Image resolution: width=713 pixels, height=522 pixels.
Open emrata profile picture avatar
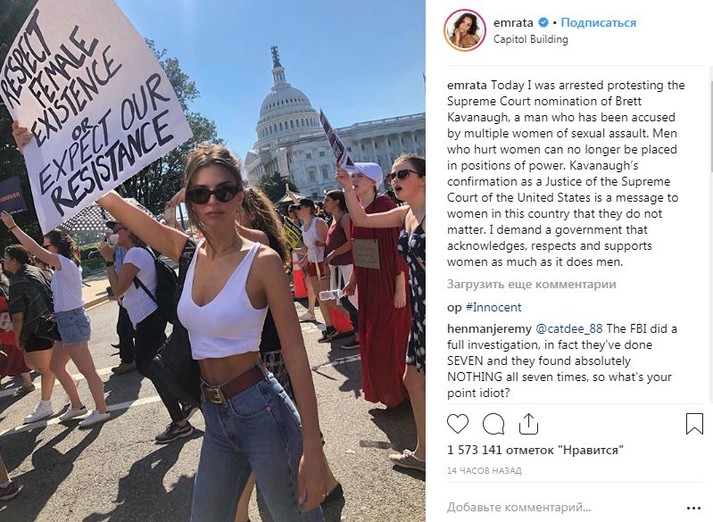[465, 30]
